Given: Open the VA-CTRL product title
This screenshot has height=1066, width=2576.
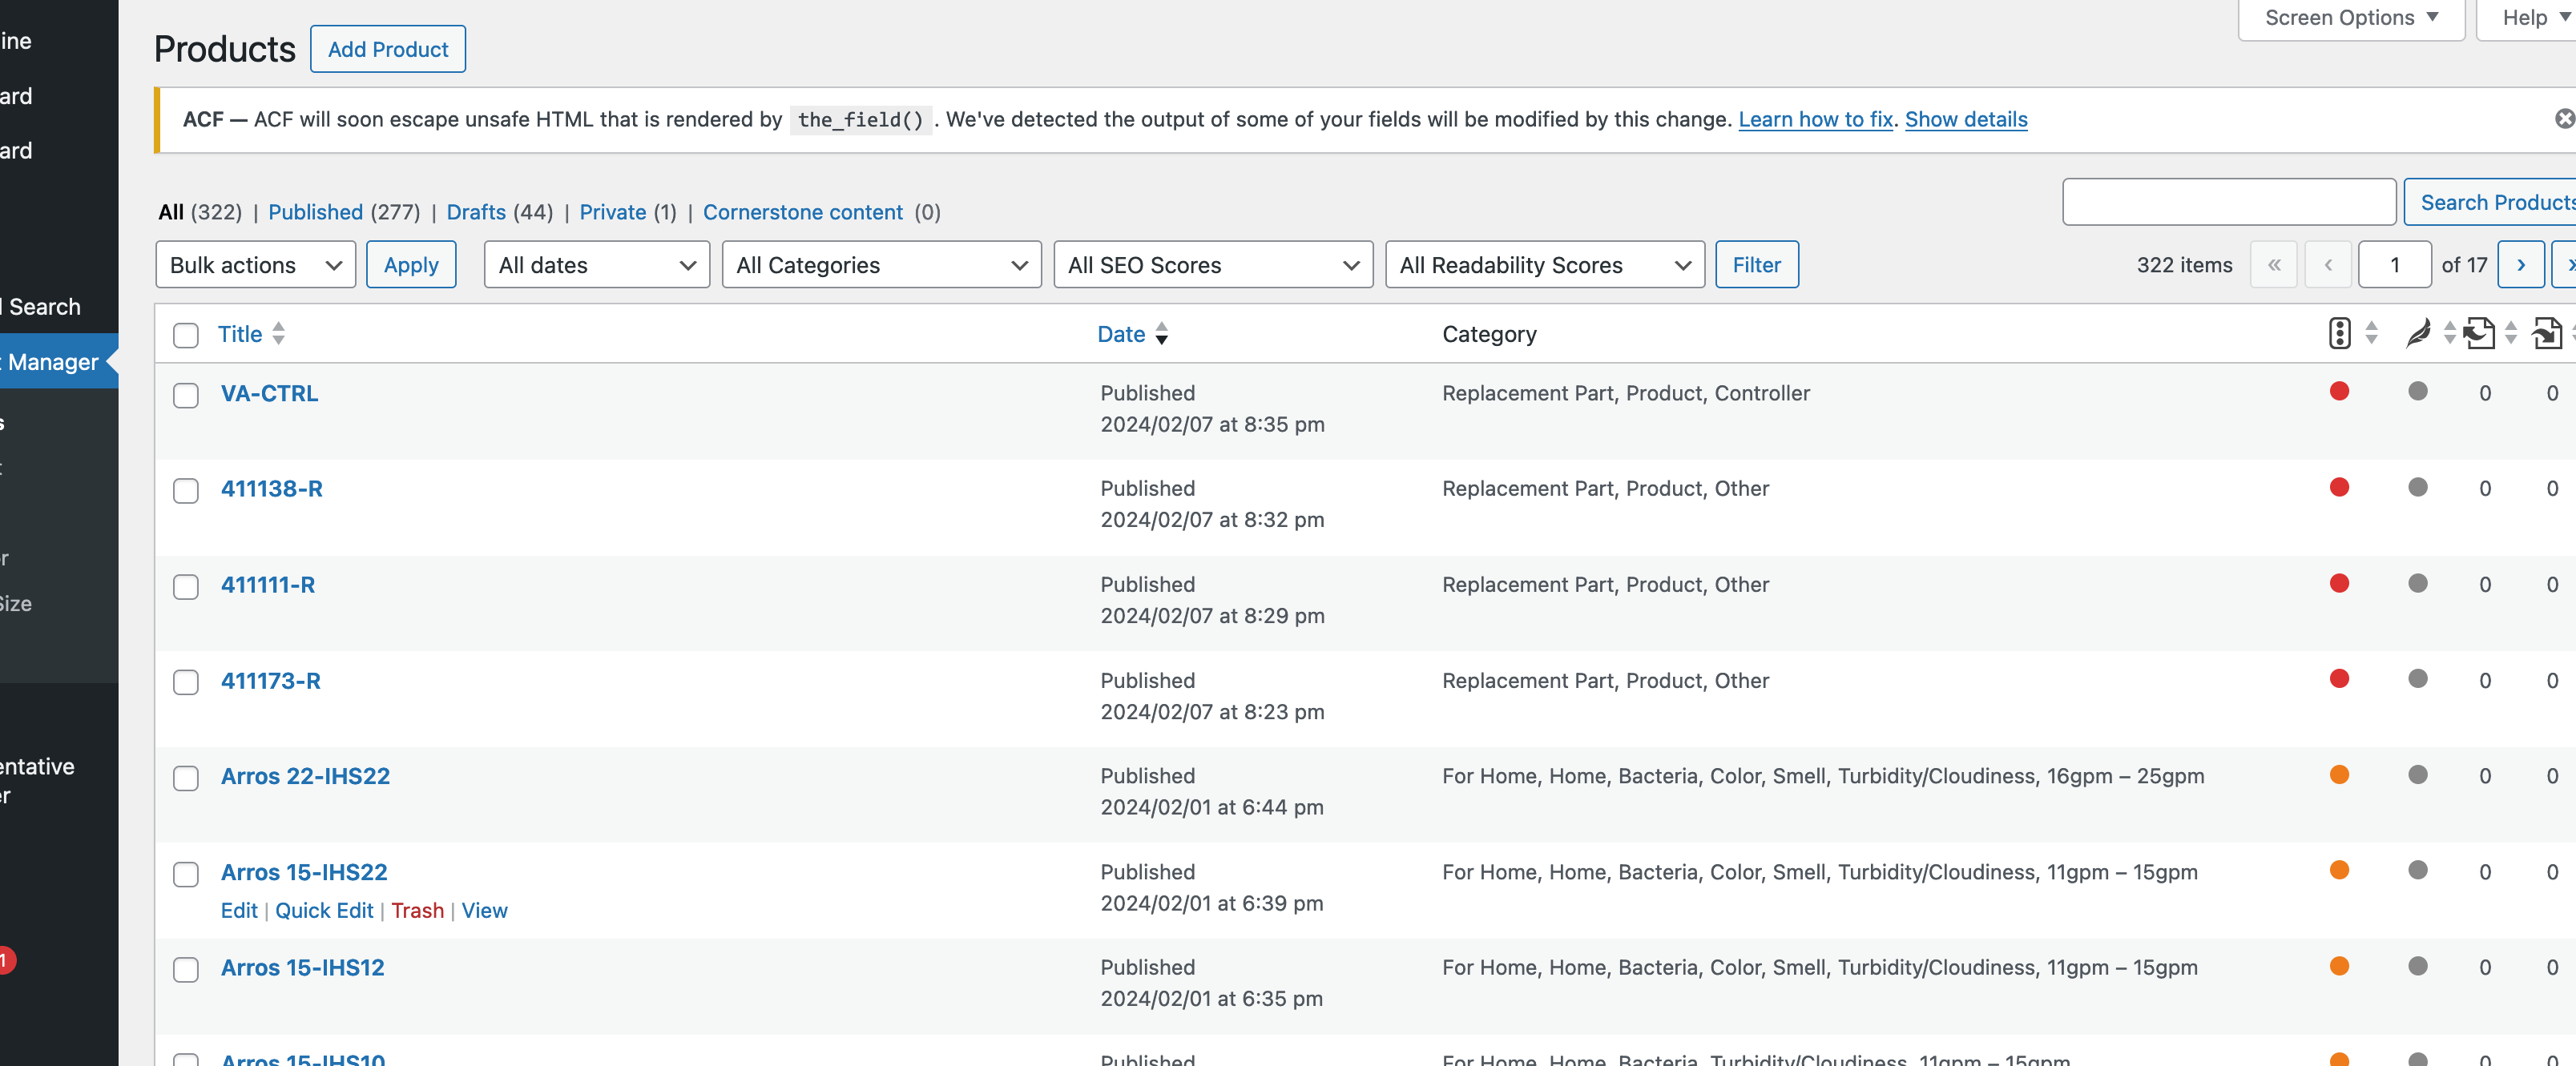Looking at the screenshot, I should click(269, 393).
